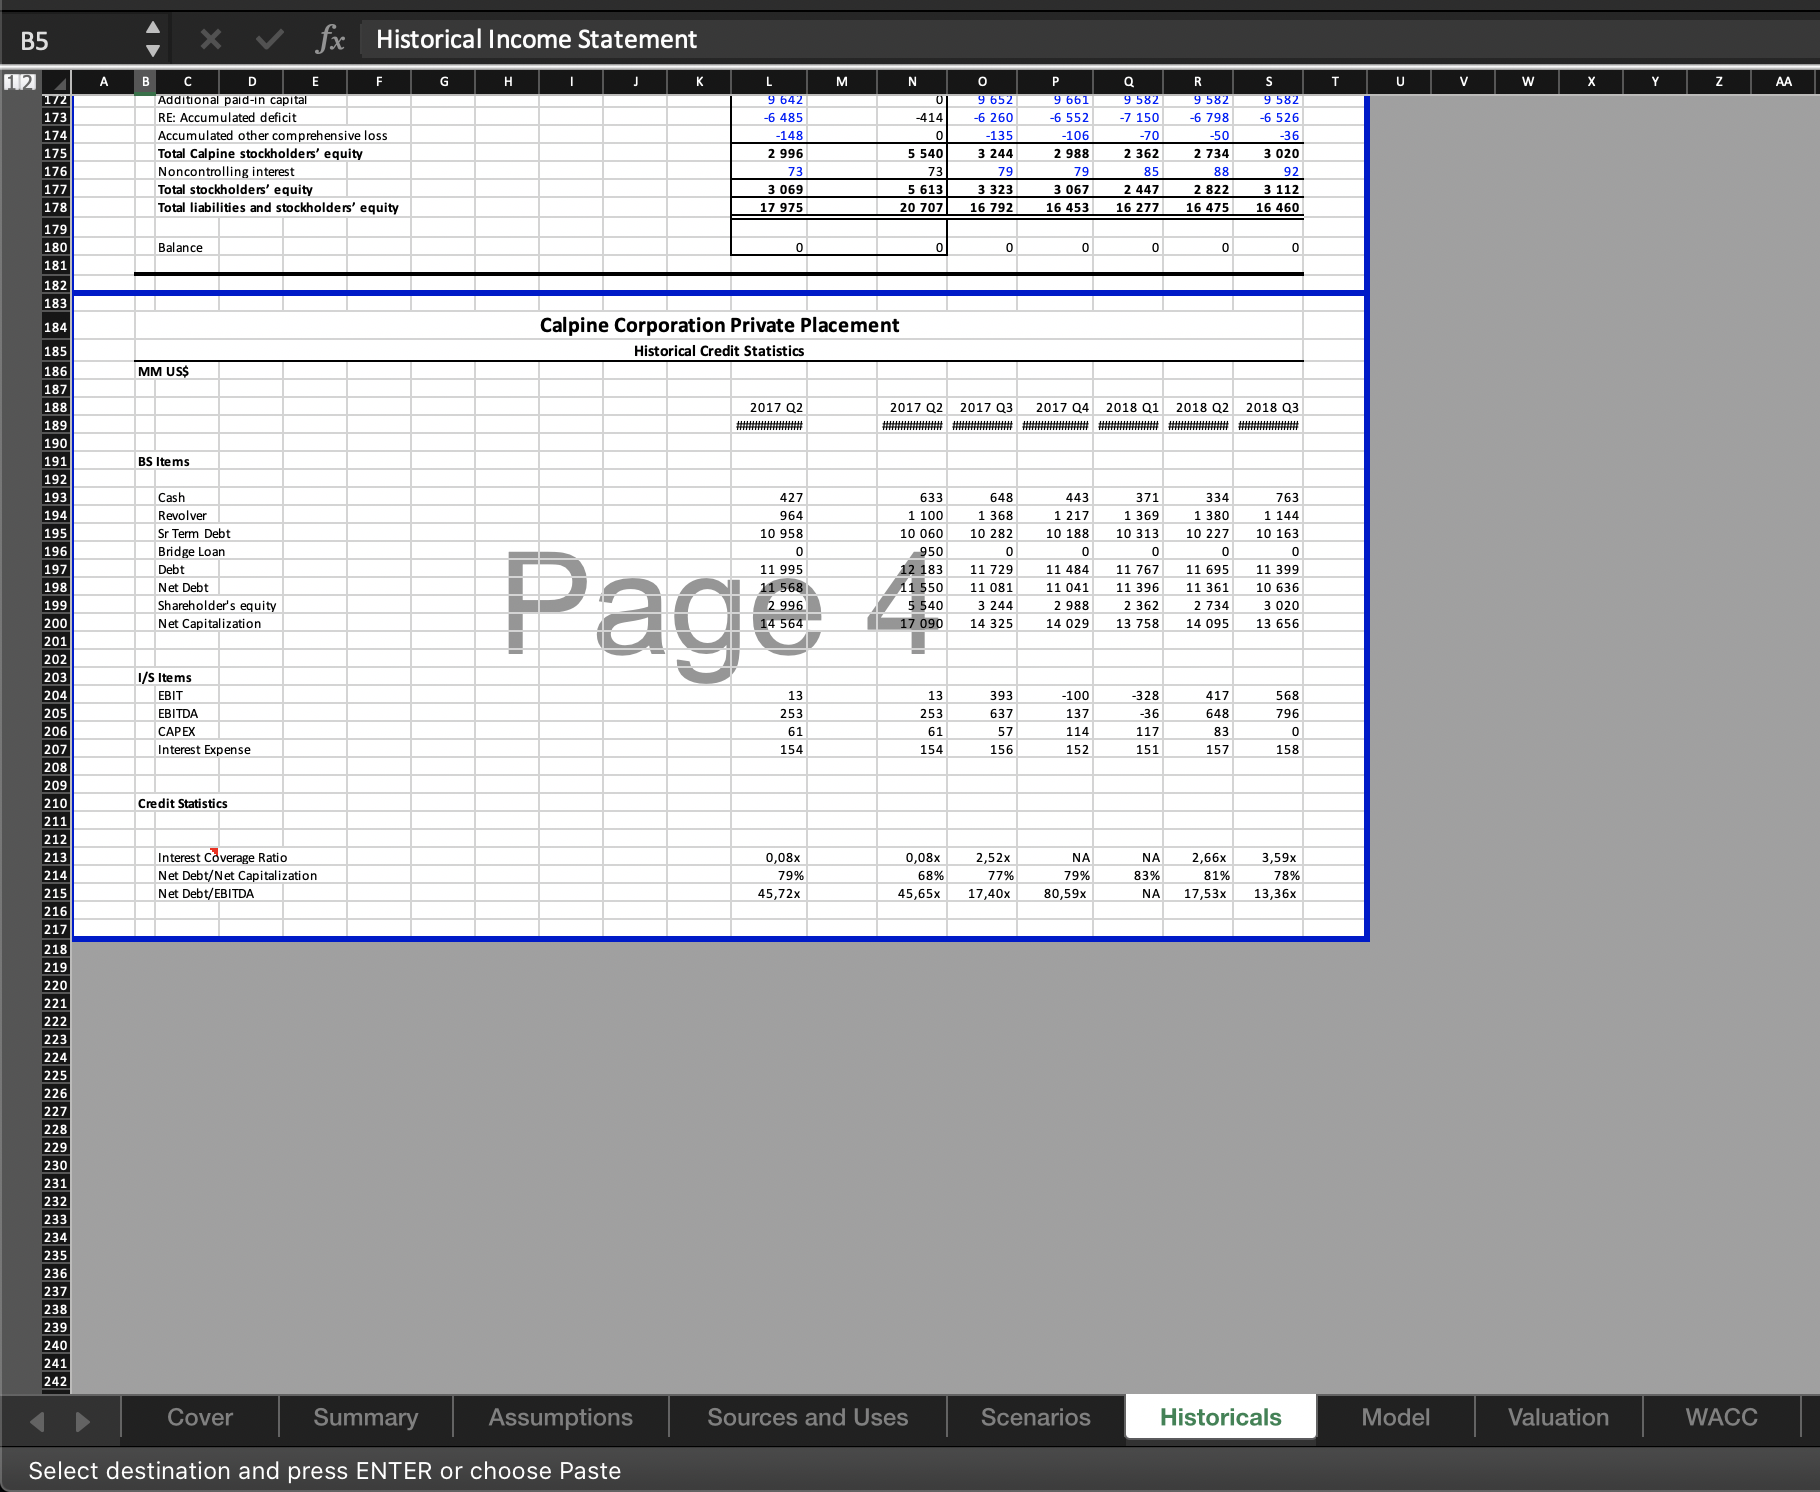
Task: Click the 'Calpine Corporation Private Placement' title
Action: click(x=719, y=325)
